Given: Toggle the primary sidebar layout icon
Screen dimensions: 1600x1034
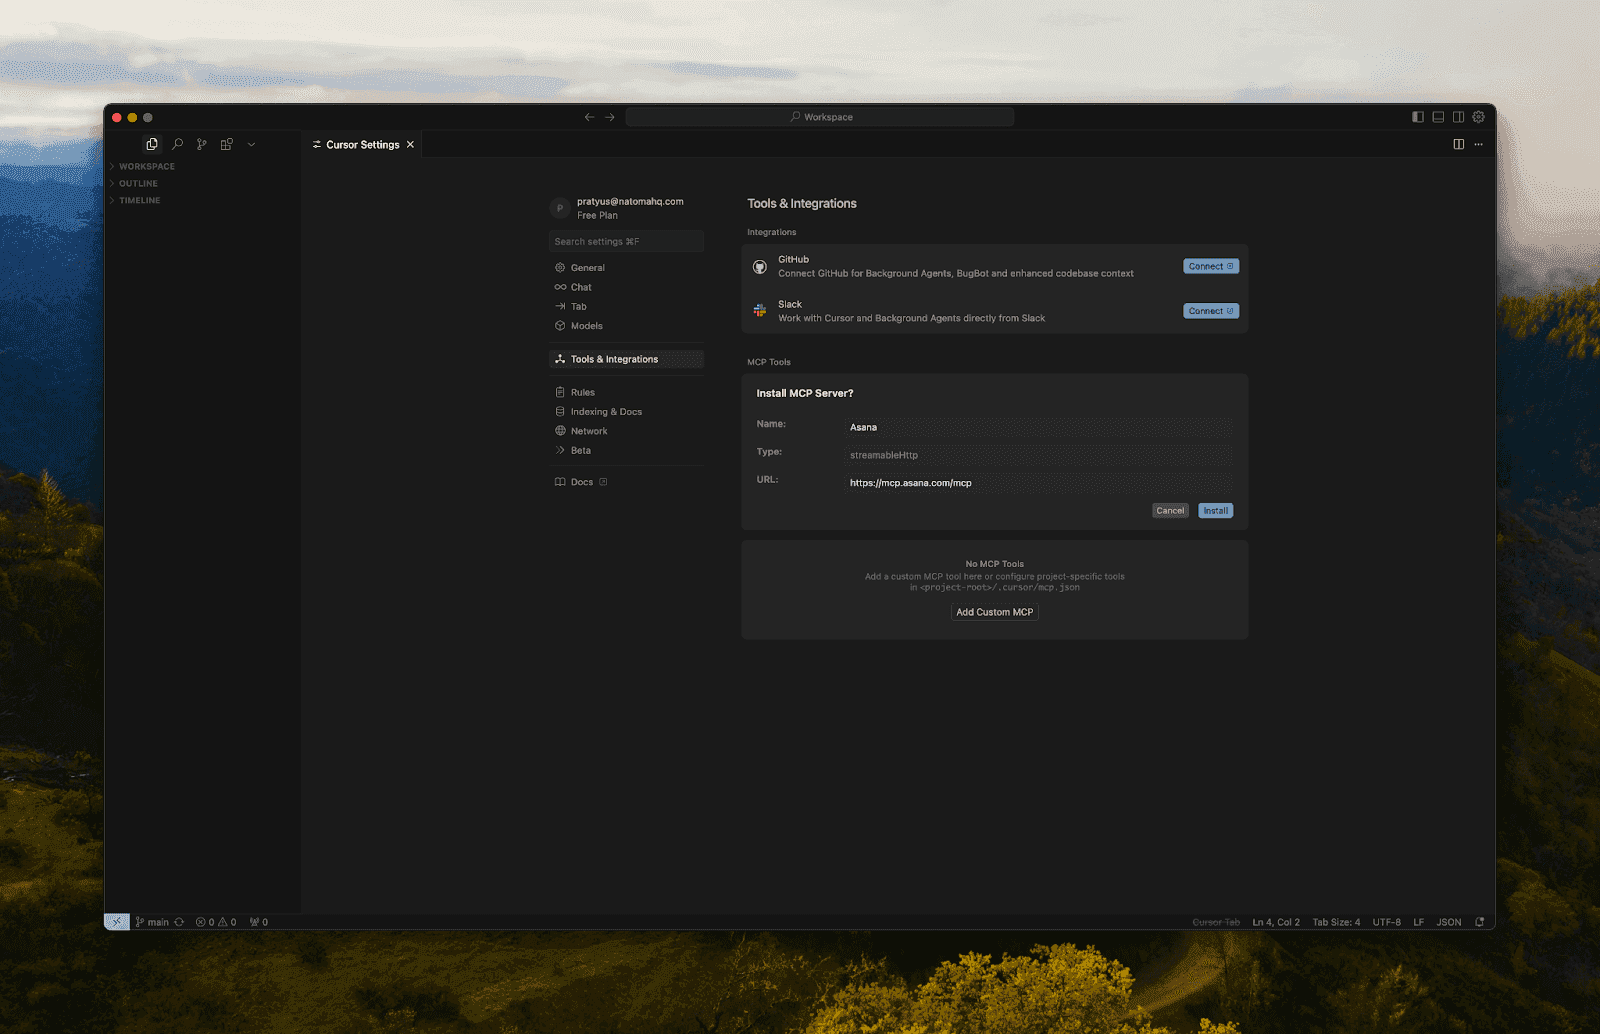Looking at the screenshot, I should click(1418, 117).
